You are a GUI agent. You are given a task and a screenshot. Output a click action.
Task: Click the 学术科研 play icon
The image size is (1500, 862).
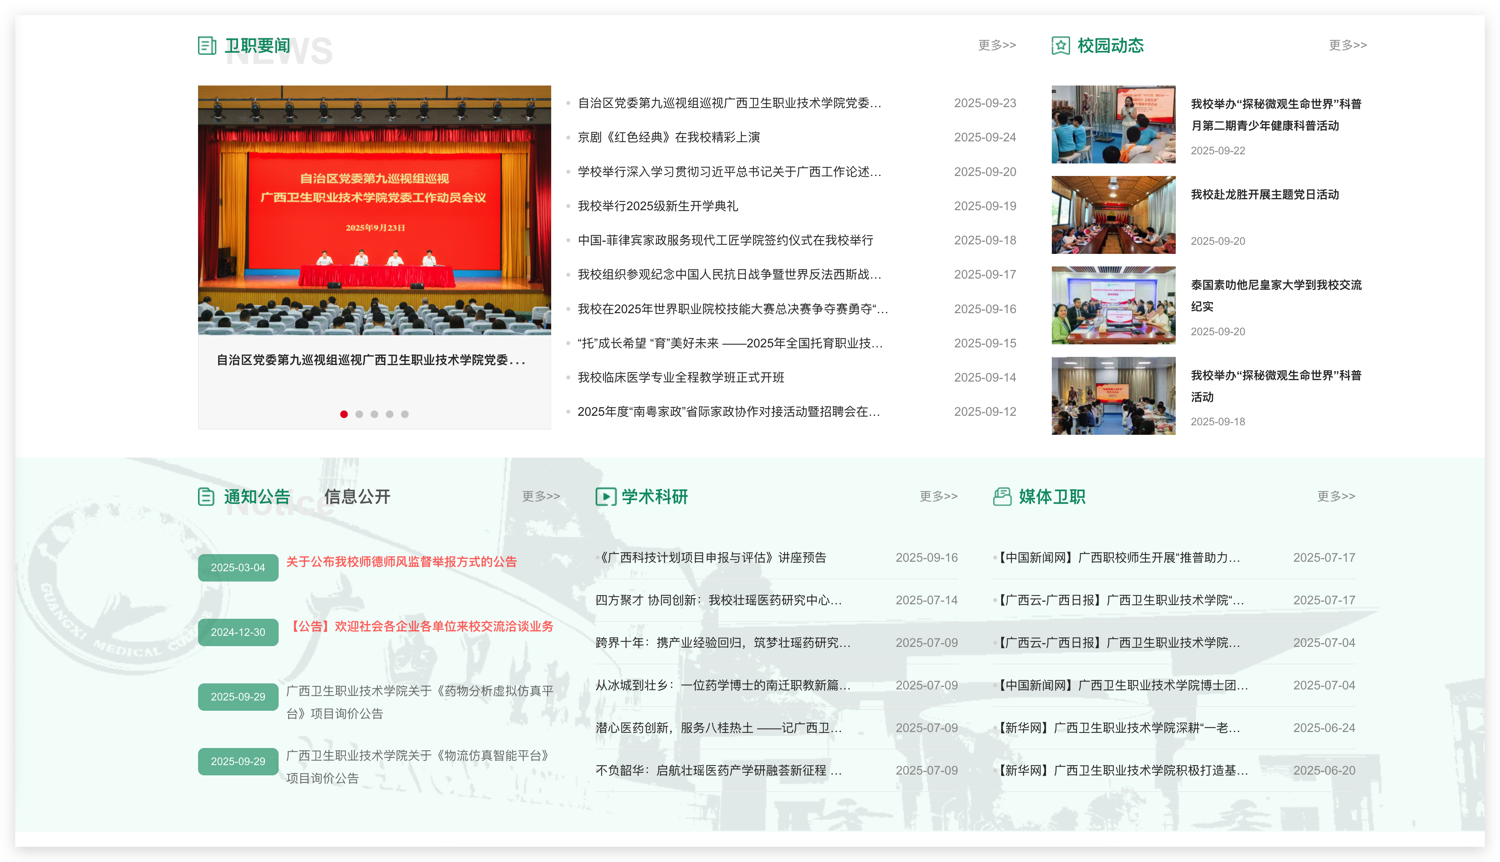coord(605,497)
